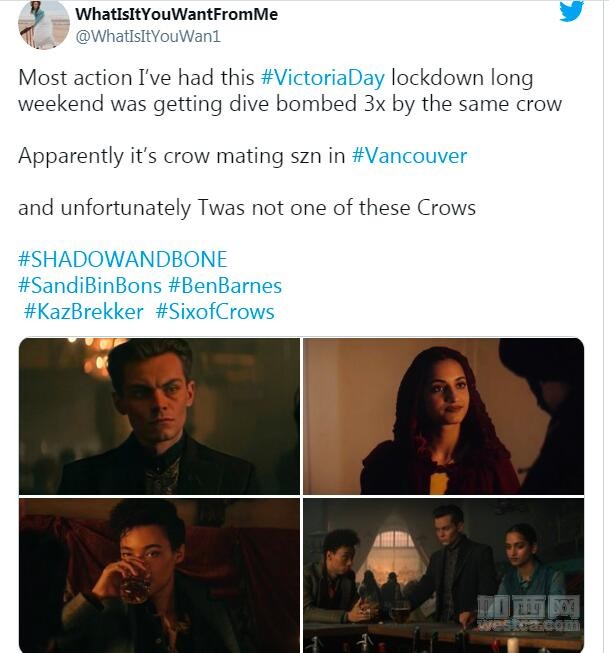Open the #SandiBinBons hashtag
609x653 pixels.
tap(90, 286)
